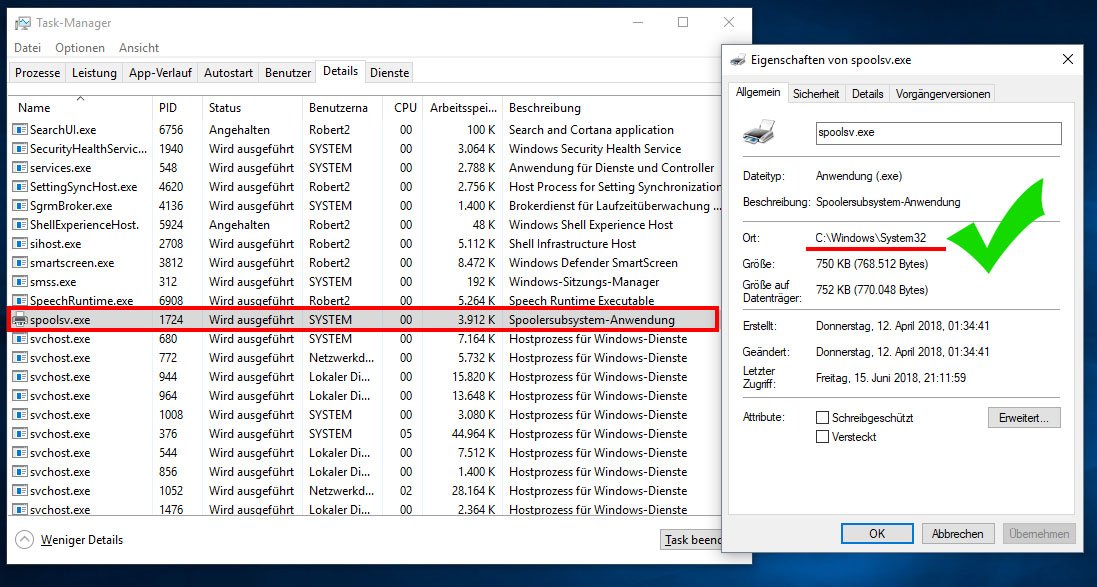This screenshot has height=587, width=1097.
Task: Click the smartscreen.exe process icon
Action: (x=18, y=262)
